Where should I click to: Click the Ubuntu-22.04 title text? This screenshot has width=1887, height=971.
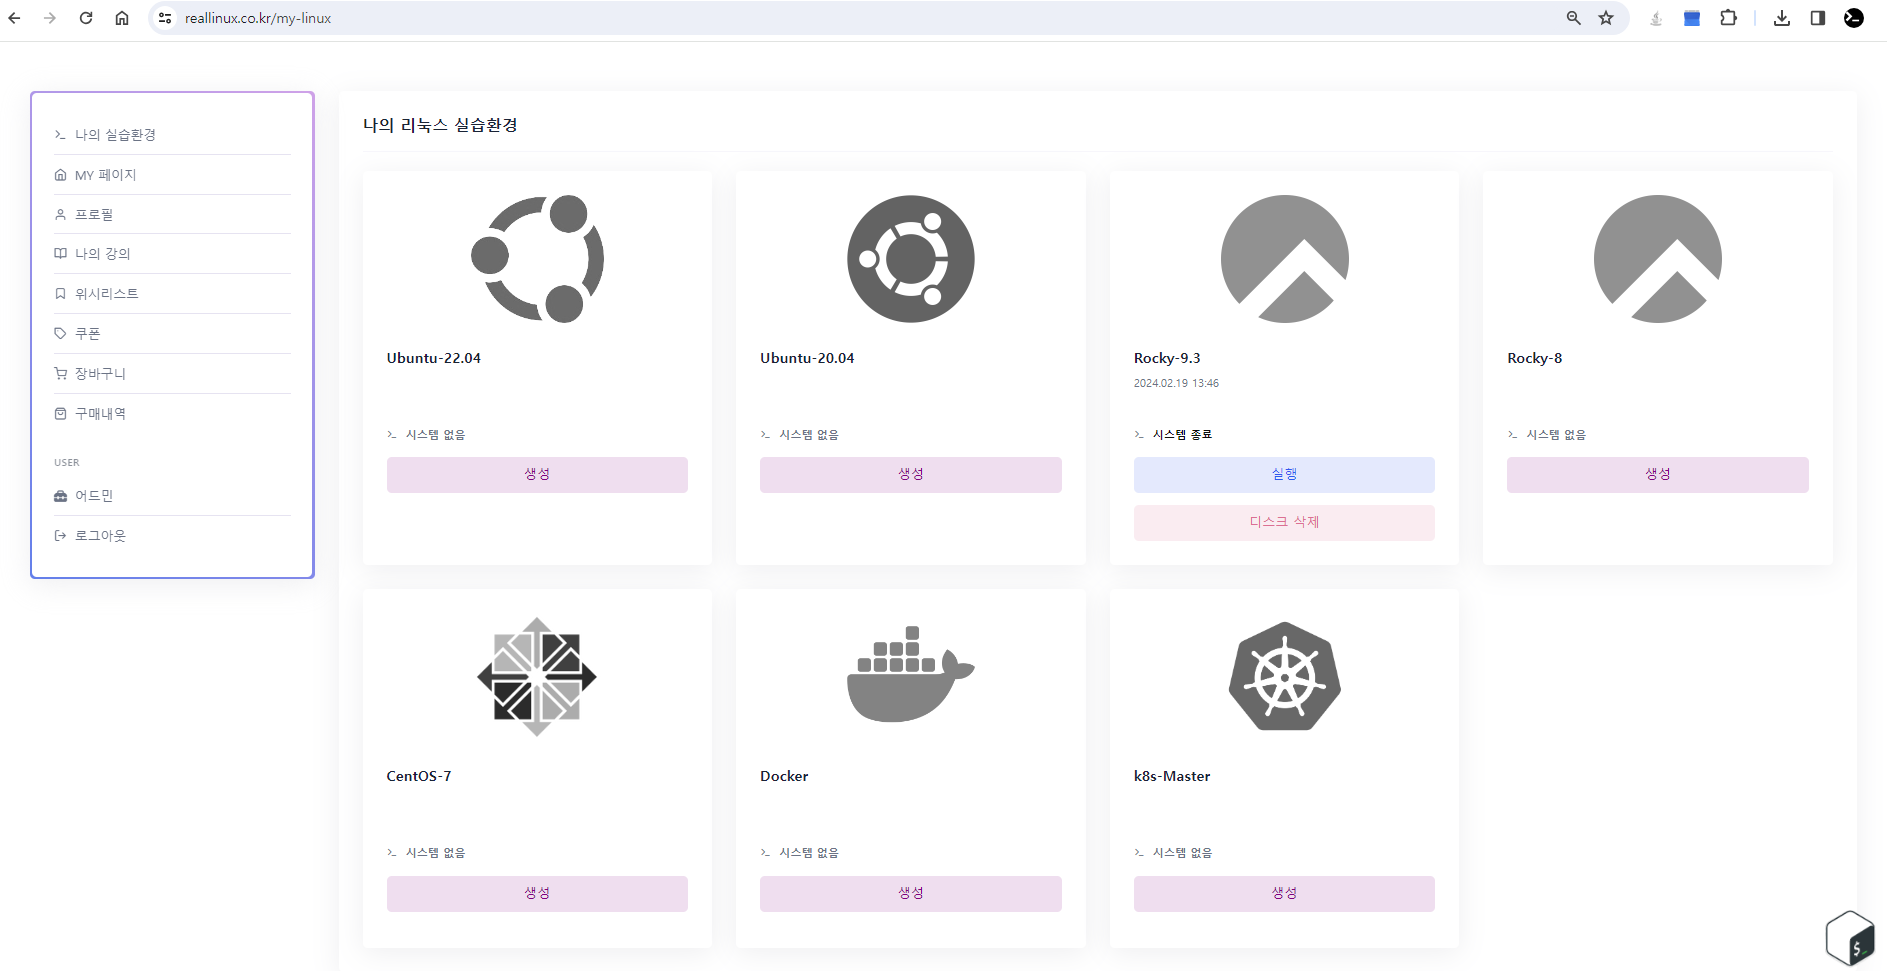(x=434, y=358)
